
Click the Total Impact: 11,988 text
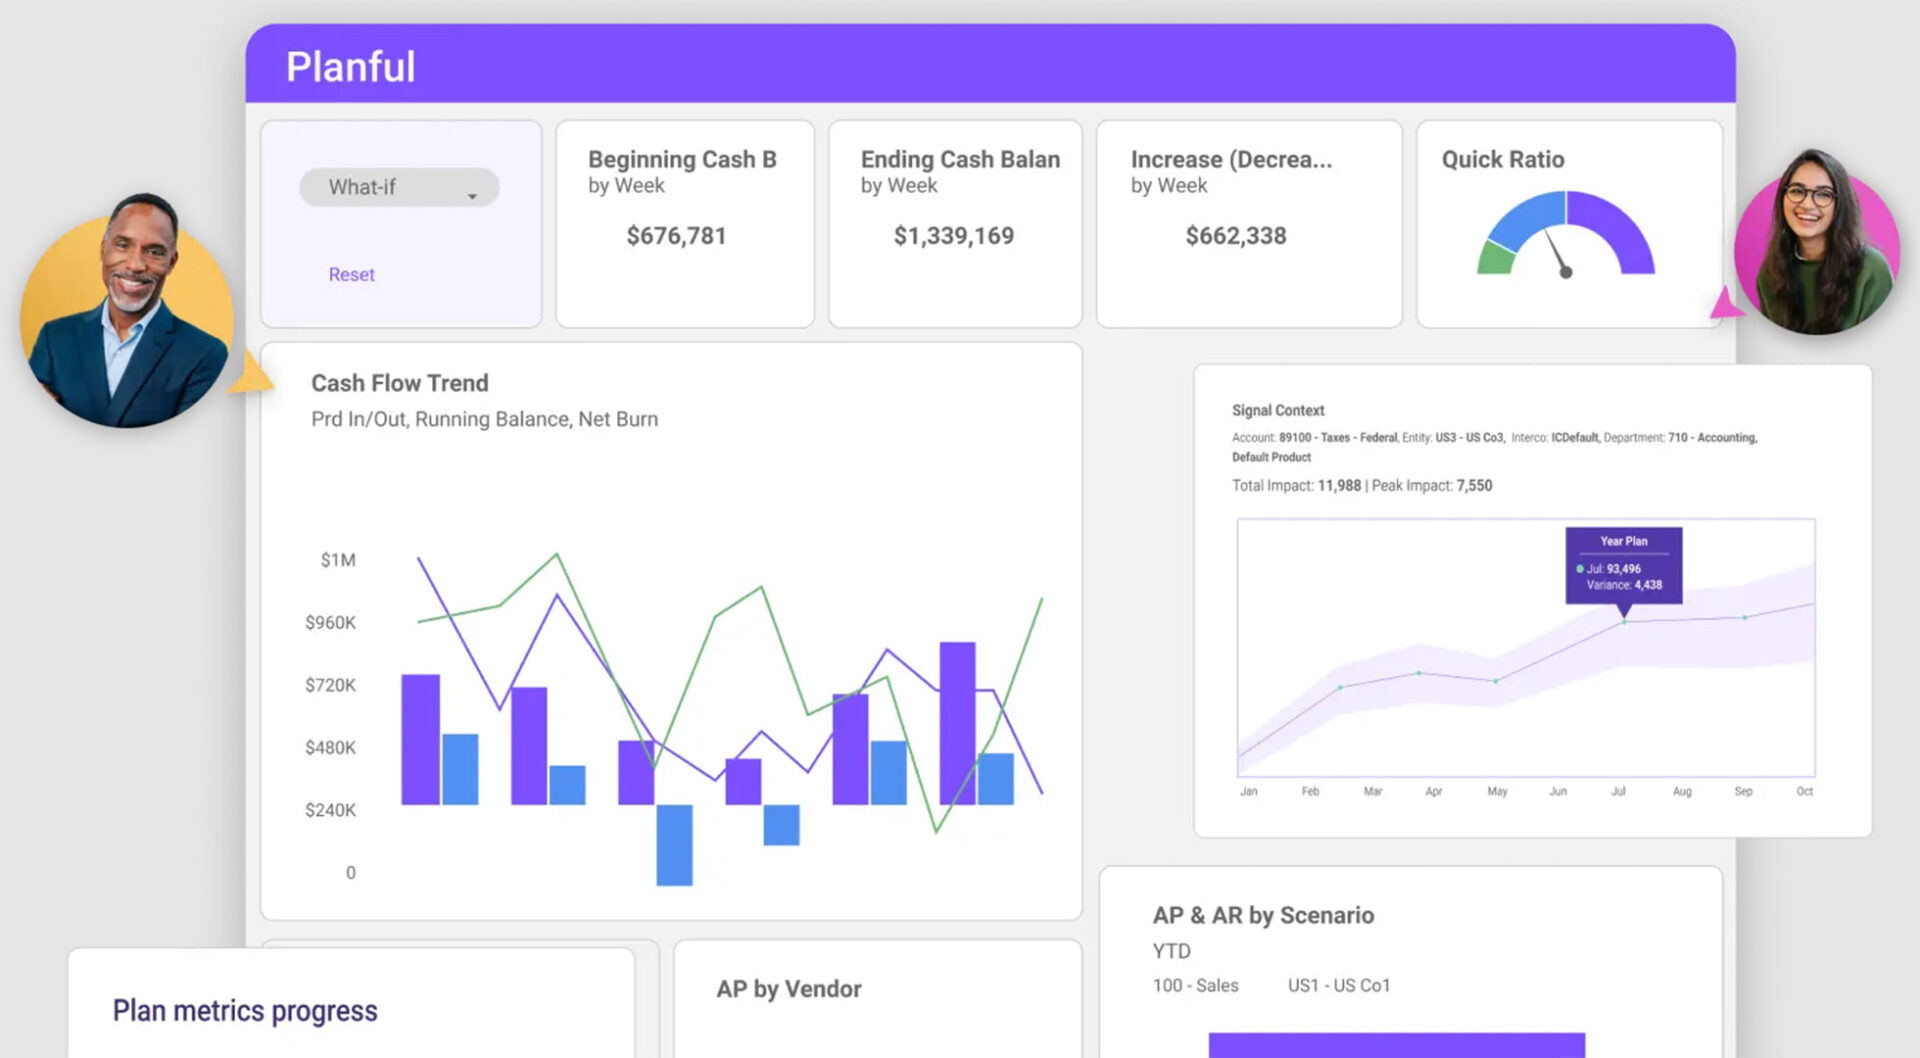click(1296, 485)
